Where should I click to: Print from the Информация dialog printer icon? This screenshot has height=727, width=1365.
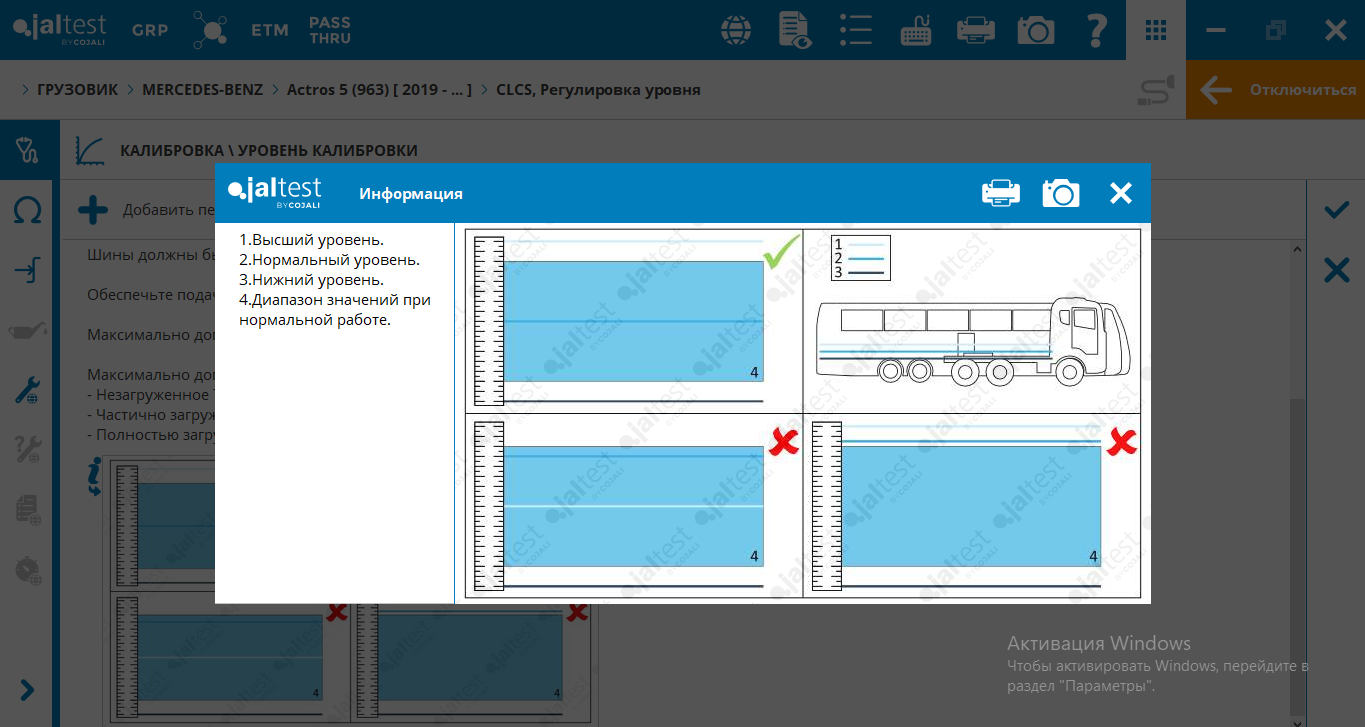(1001, 193)
